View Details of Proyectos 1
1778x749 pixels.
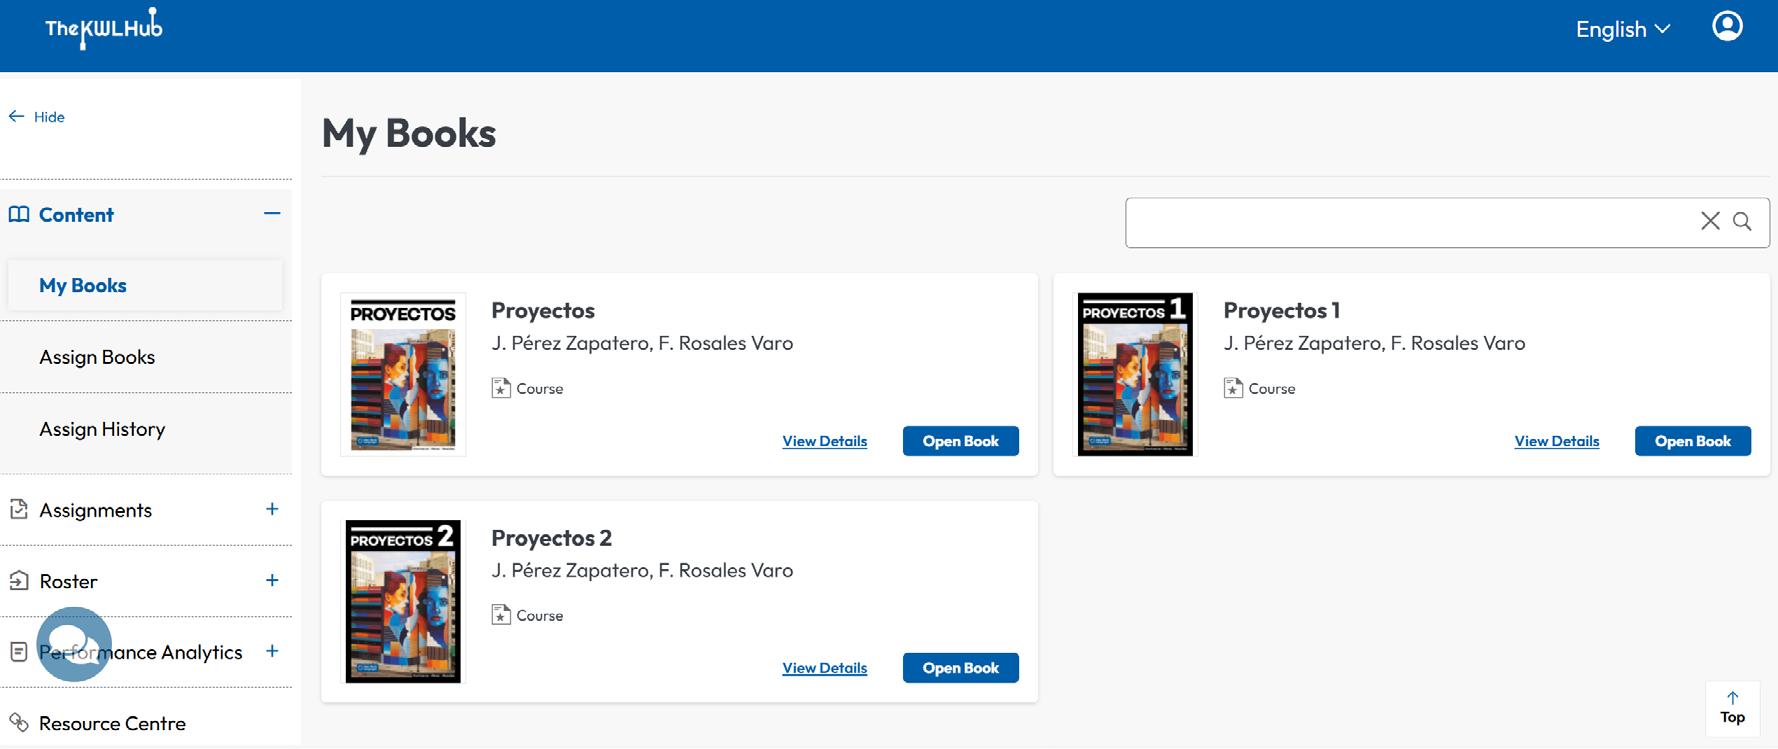pos(1556,441)
